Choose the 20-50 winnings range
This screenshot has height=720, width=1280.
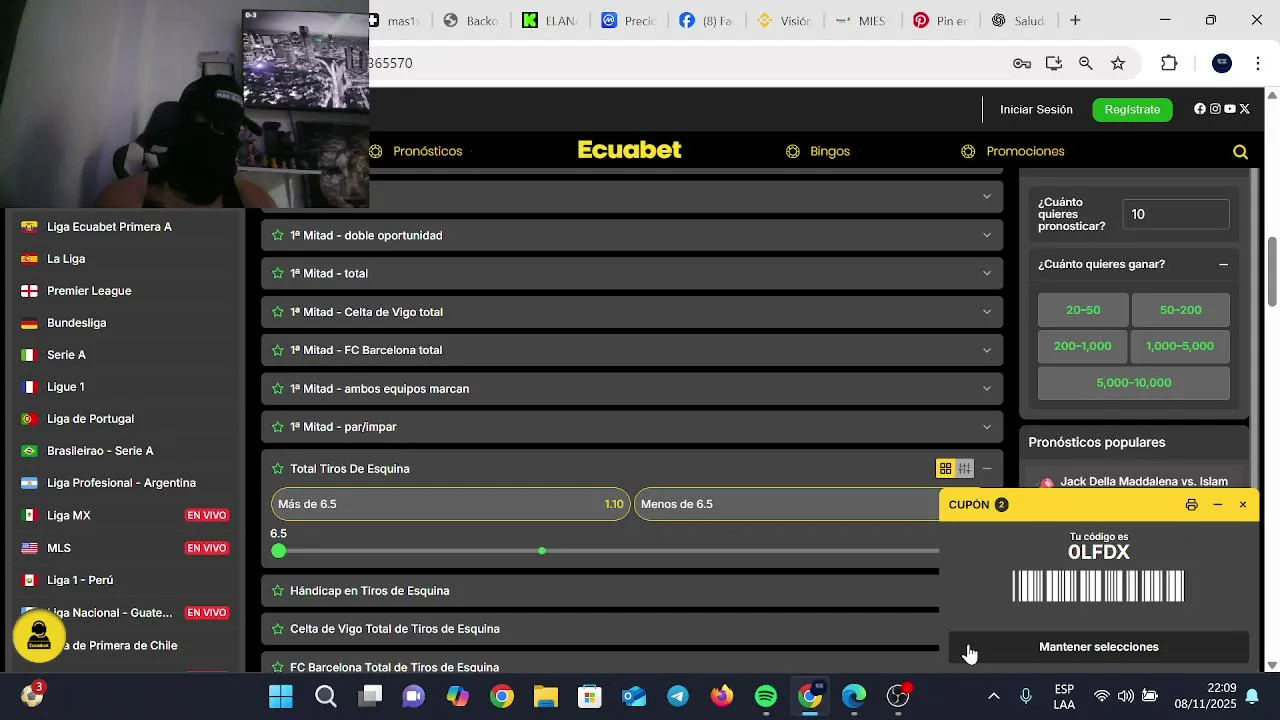coord(1083,310)
